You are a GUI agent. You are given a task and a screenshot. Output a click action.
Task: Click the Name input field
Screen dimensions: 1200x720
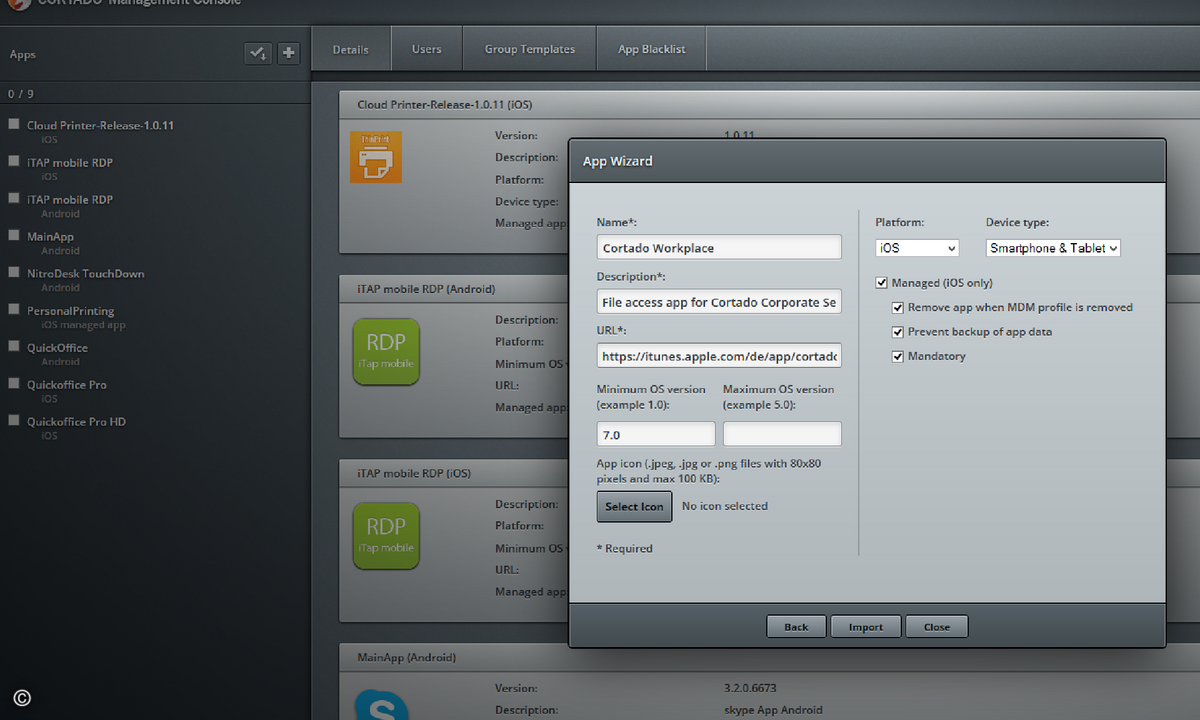coord(719,247)
